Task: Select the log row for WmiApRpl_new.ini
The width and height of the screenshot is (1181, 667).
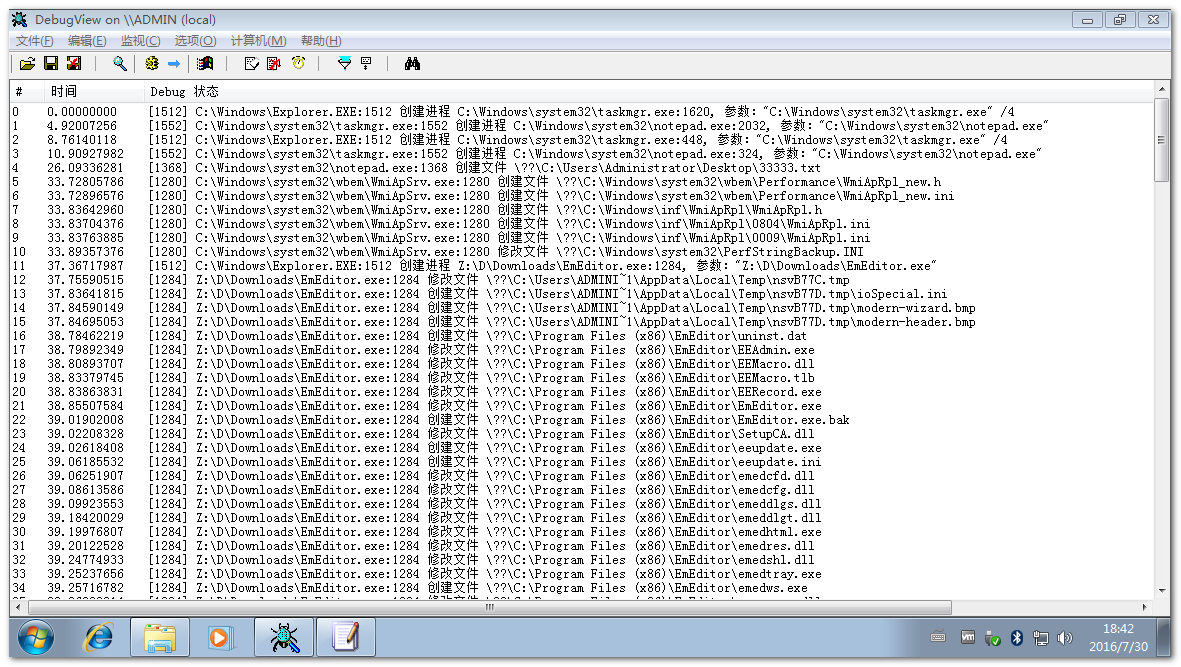Action: click(581, 196)
